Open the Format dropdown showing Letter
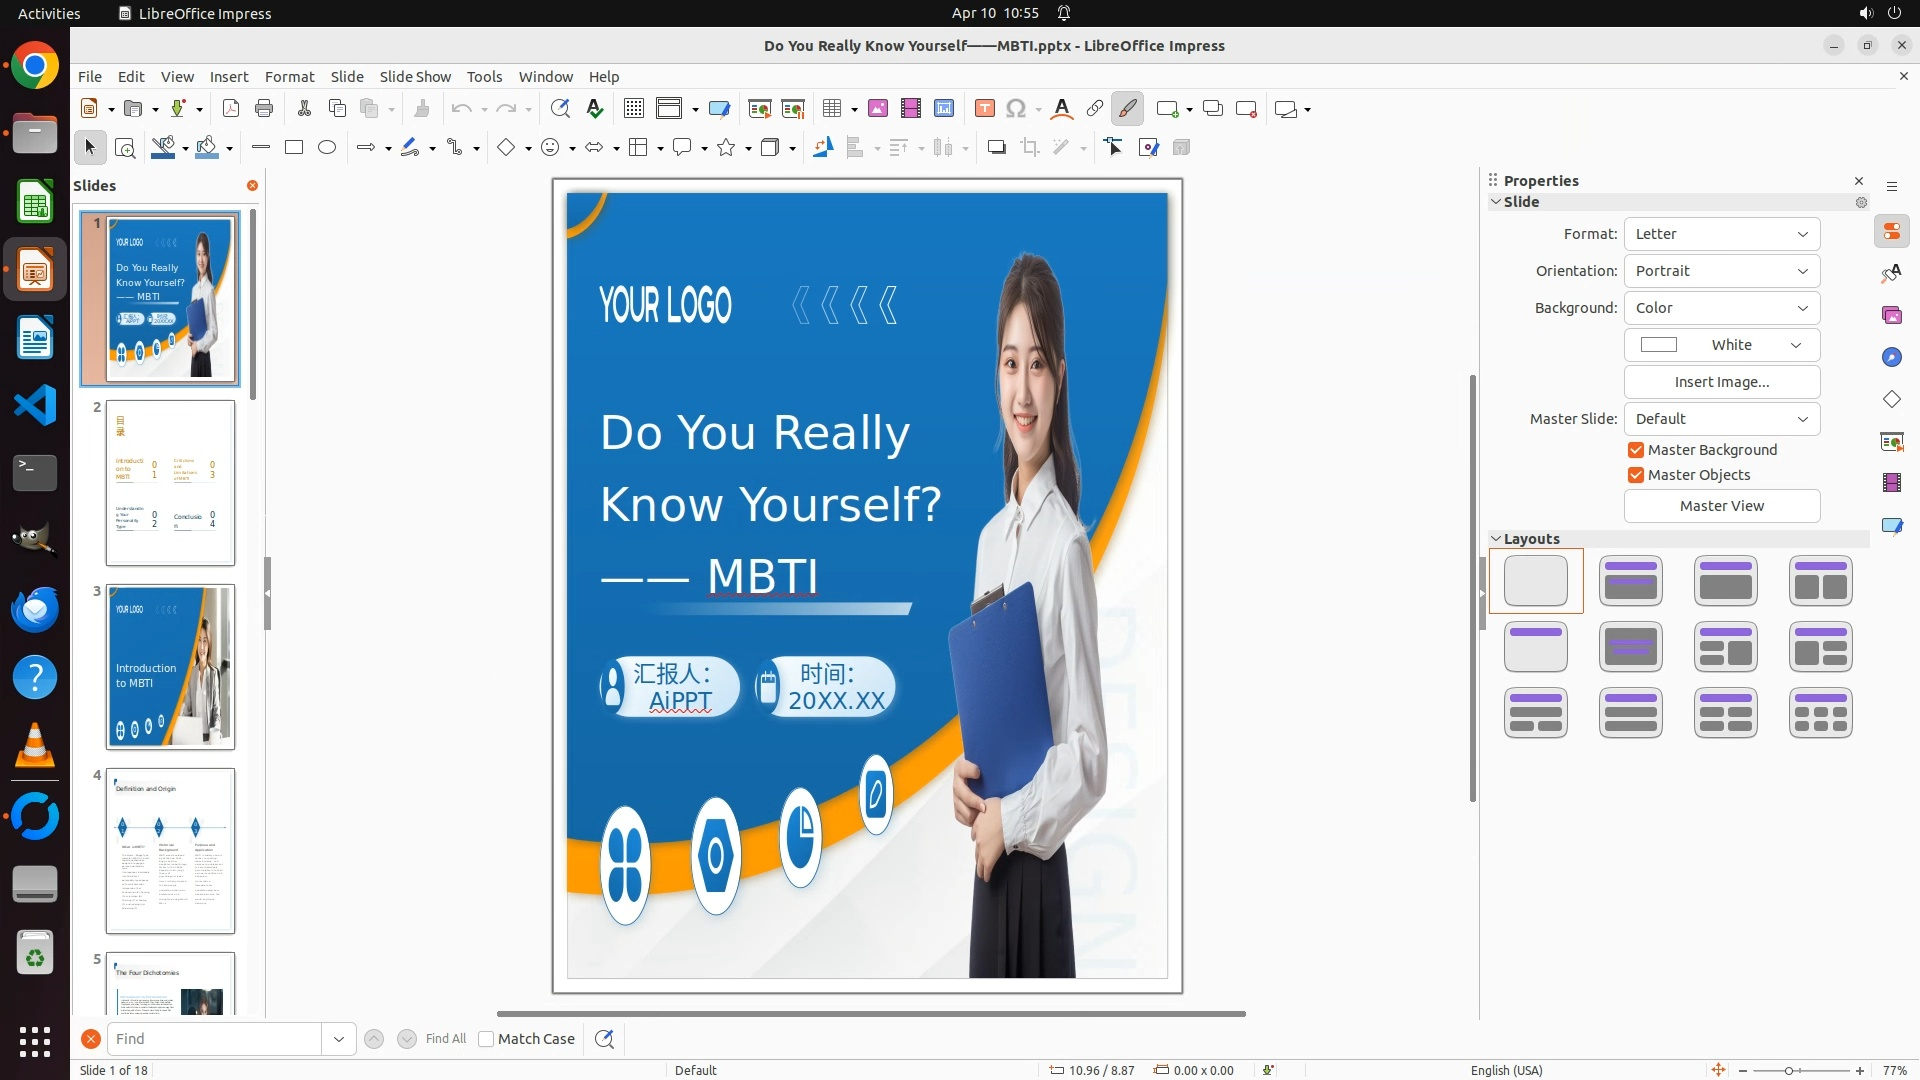 tap(1721, 234)
